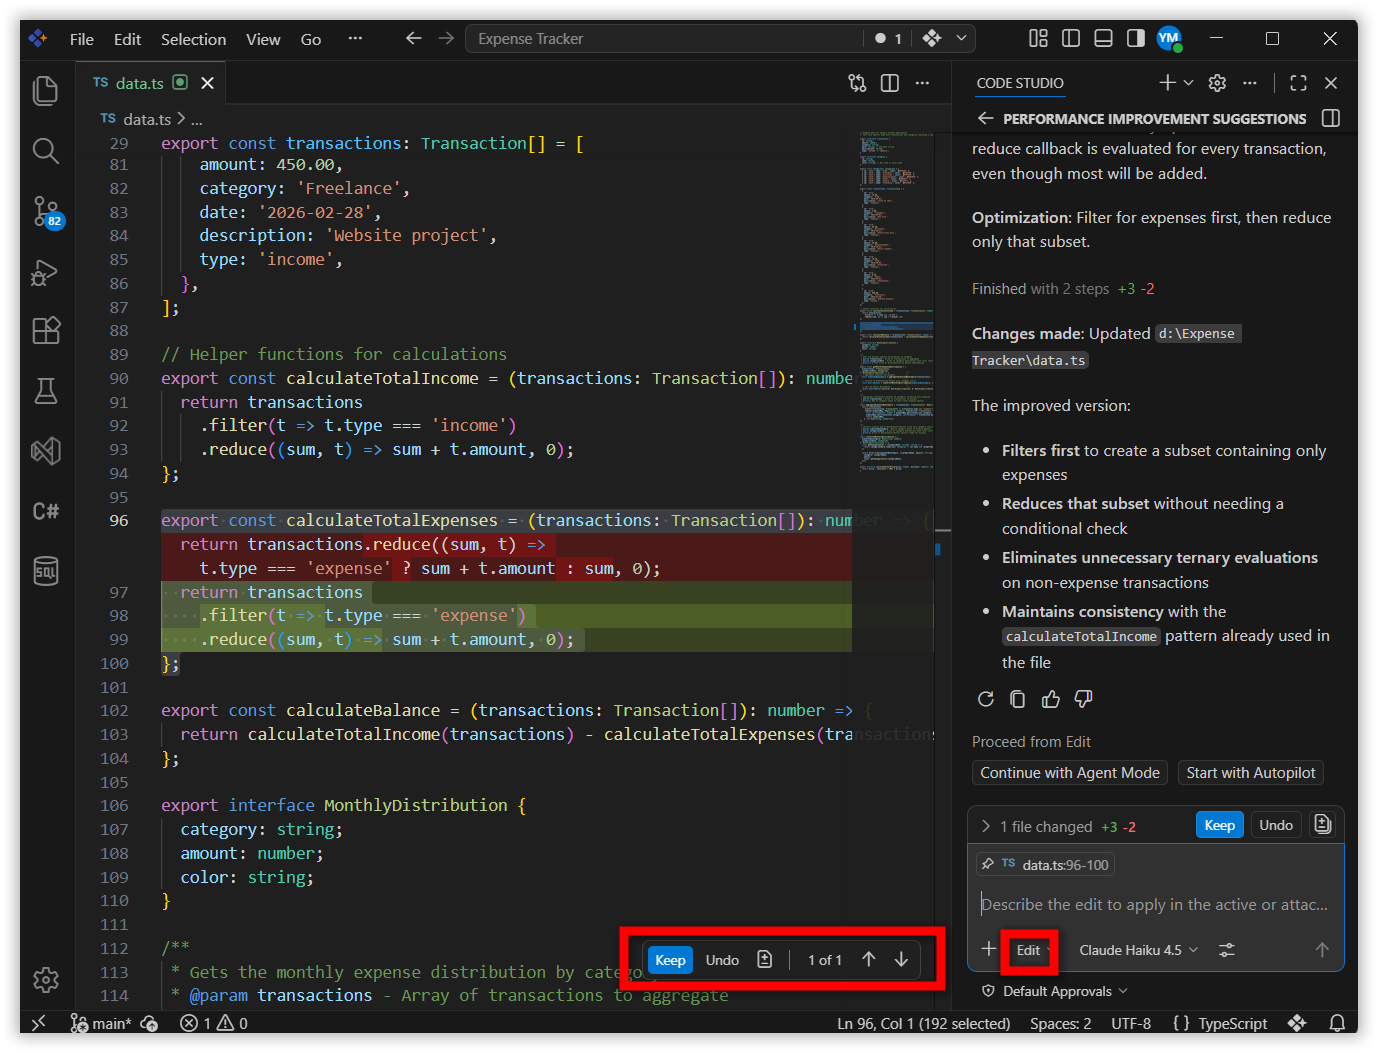This screenshot has height=1053, width=1378.
Task: Open the dropdown arrow beside new chat plus
Action: click(x=1188, y=83)
